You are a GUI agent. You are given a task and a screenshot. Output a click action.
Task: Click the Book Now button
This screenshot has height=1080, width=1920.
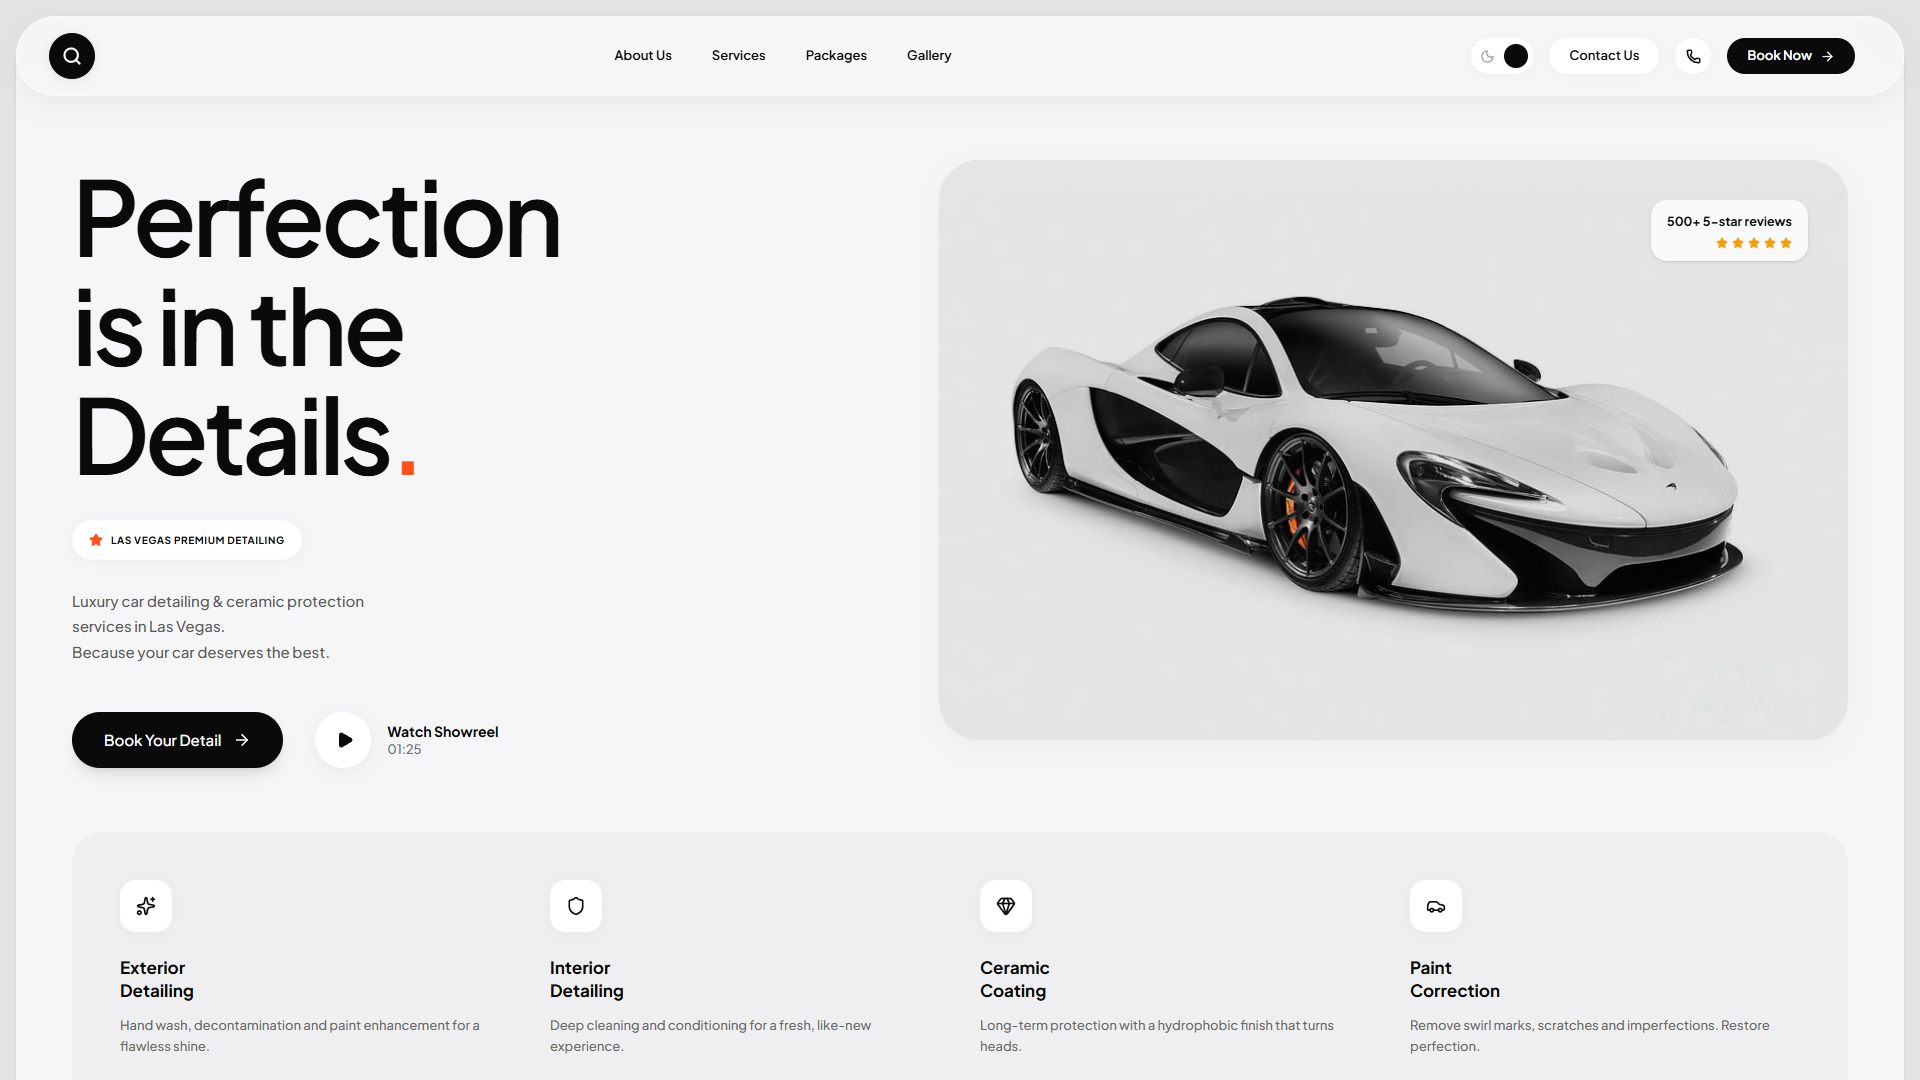pyautogui.click(x=1790, y=56)
